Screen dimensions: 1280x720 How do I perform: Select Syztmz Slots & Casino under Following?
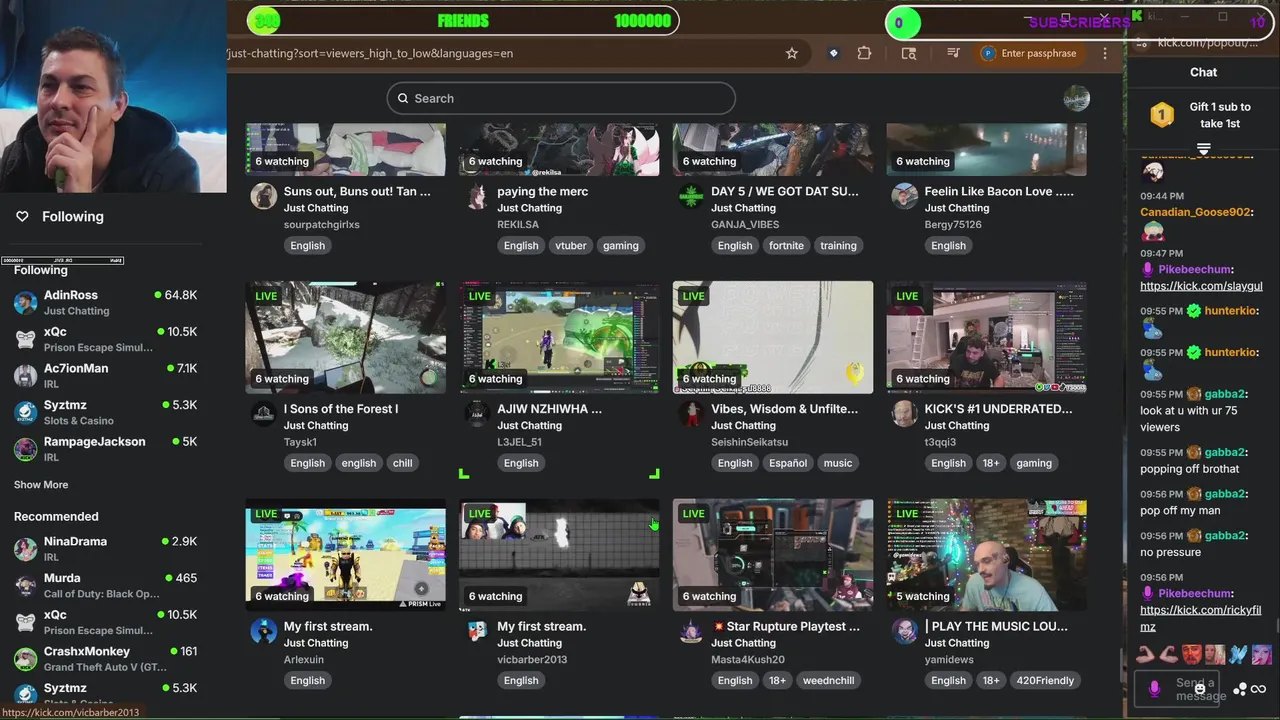(105, 412)
